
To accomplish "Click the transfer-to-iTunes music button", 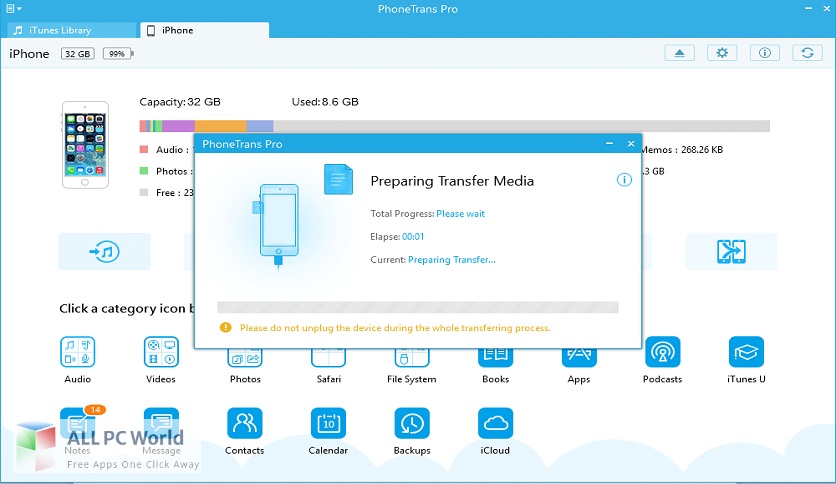I will pos(104,251).
